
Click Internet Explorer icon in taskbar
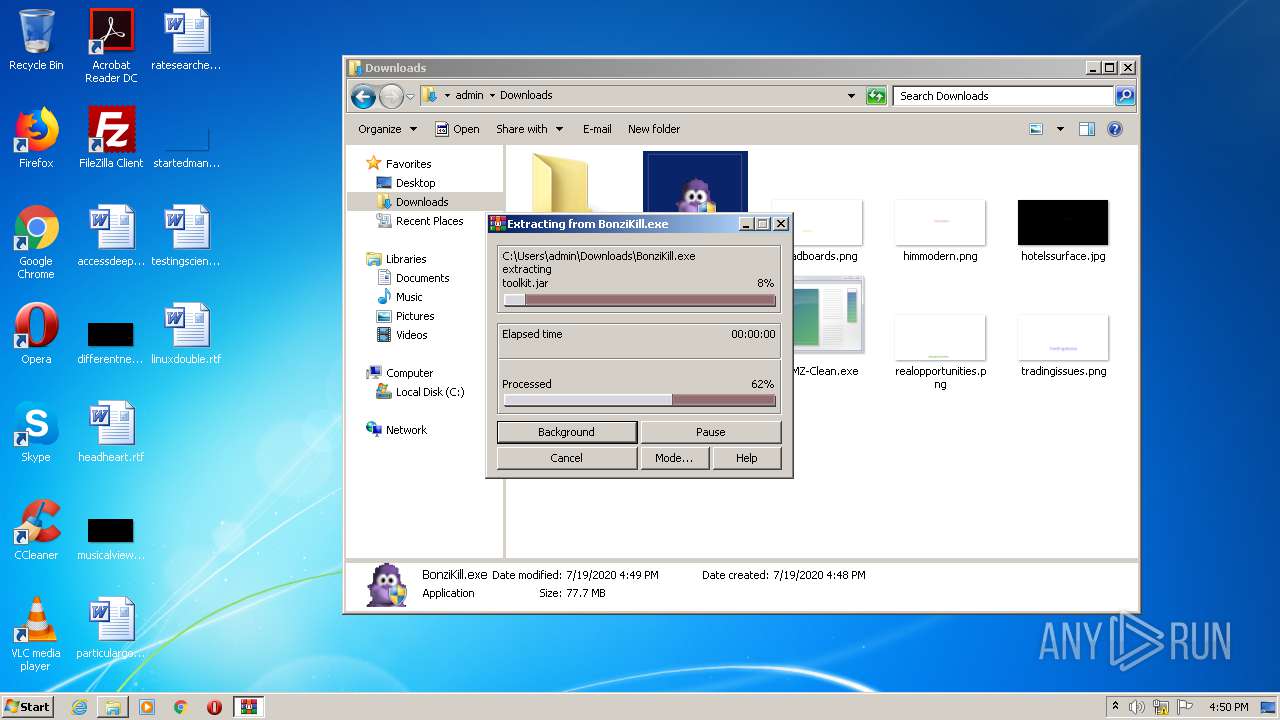coord(79,707)
